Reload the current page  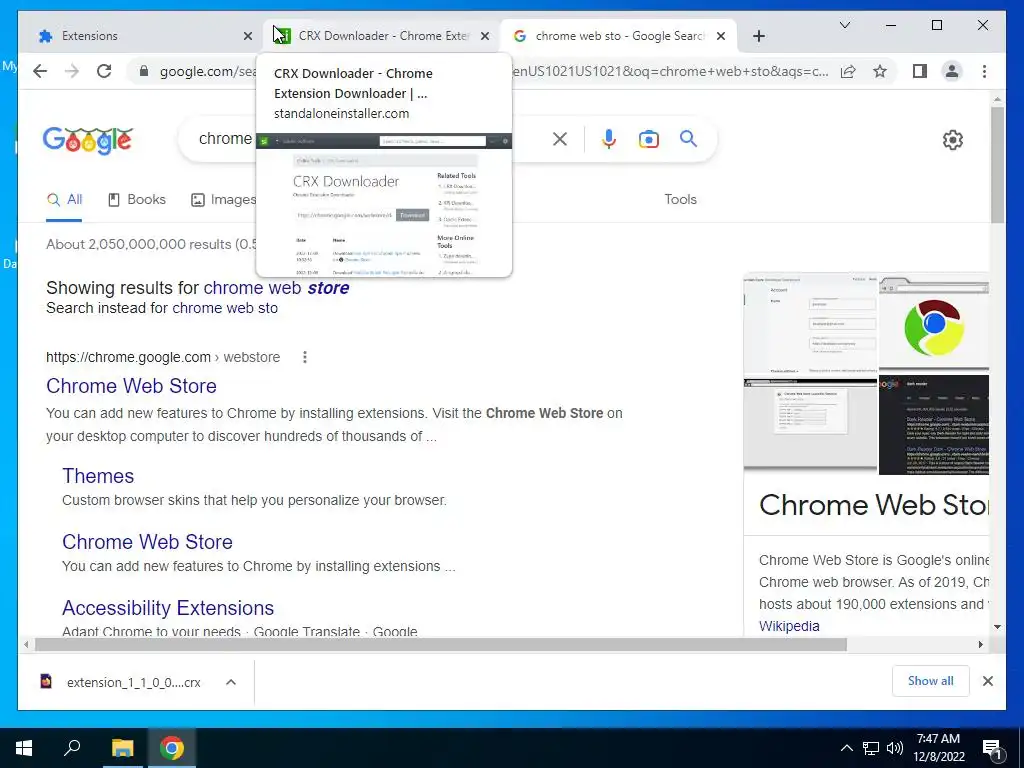(104, 71)
